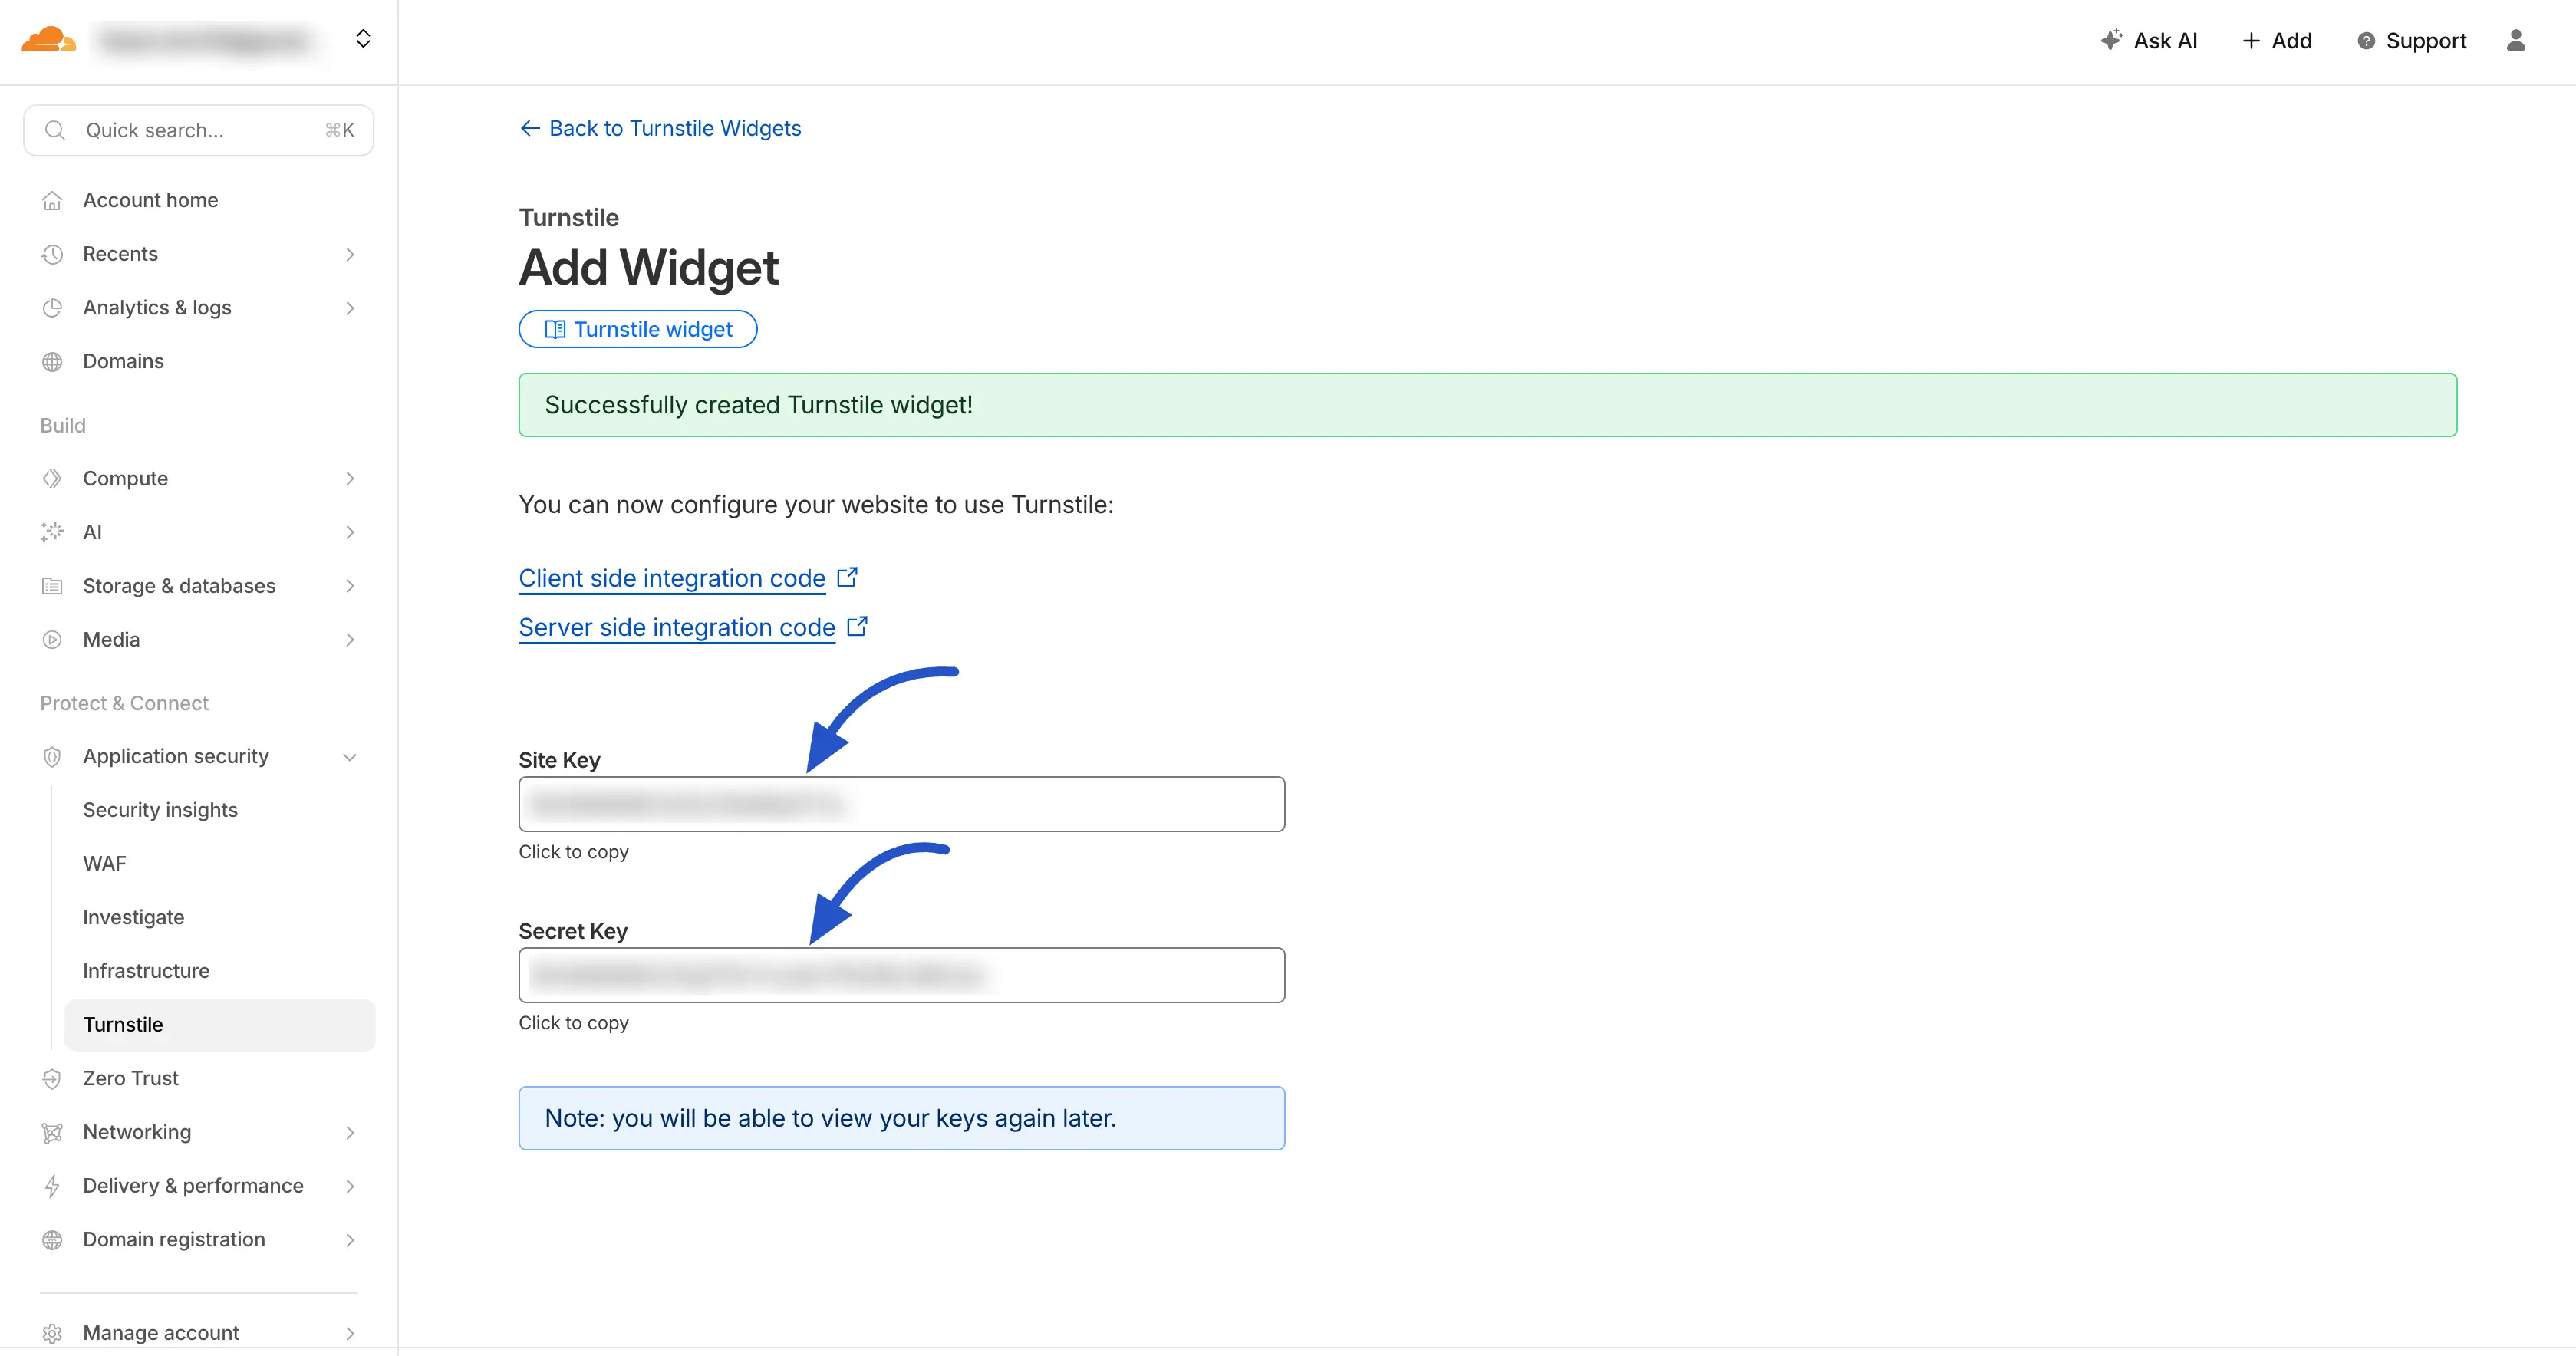Click Back to Turnstile Widgets link
The height and width of the screenshot is (1356, 2576).
659,128
